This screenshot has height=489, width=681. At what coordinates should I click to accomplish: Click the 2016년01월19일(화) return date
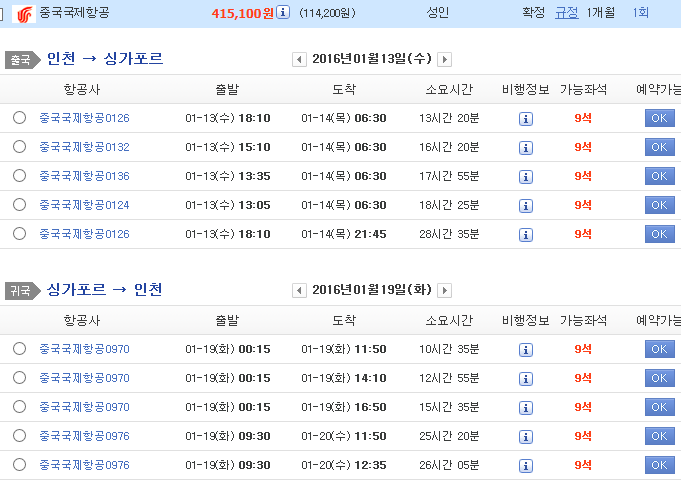[372, 290]
